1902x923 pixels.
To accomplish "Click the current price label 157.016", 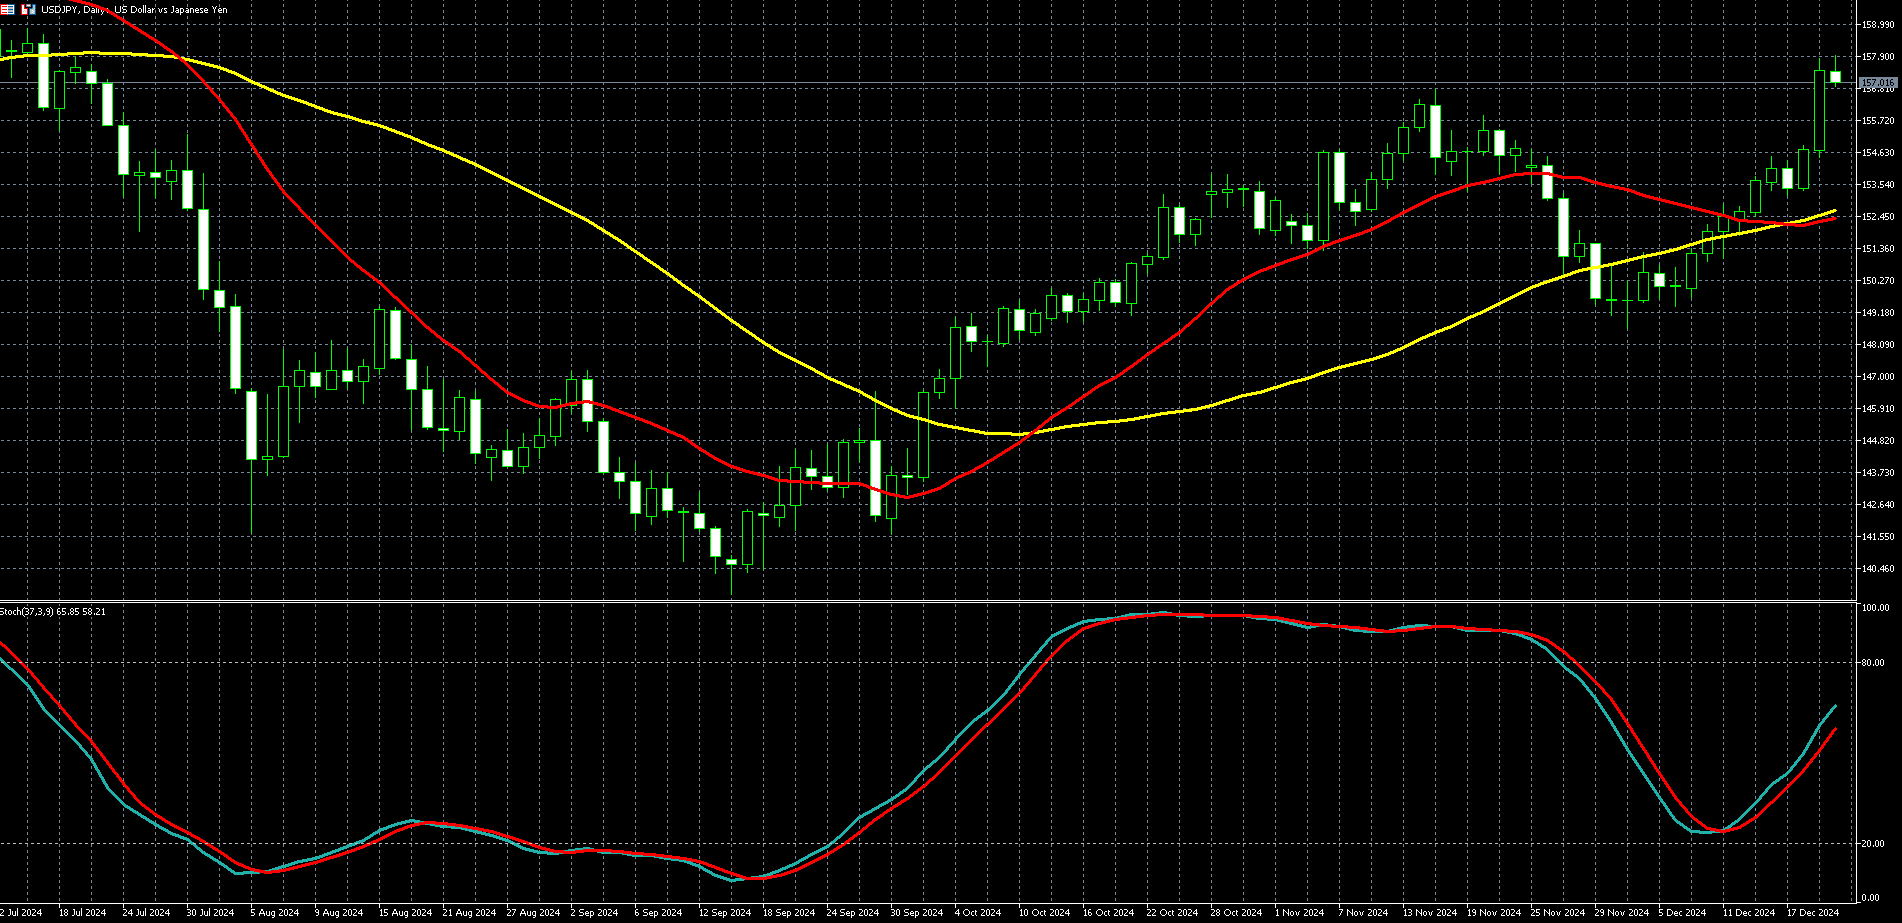I will [1877, 82].
